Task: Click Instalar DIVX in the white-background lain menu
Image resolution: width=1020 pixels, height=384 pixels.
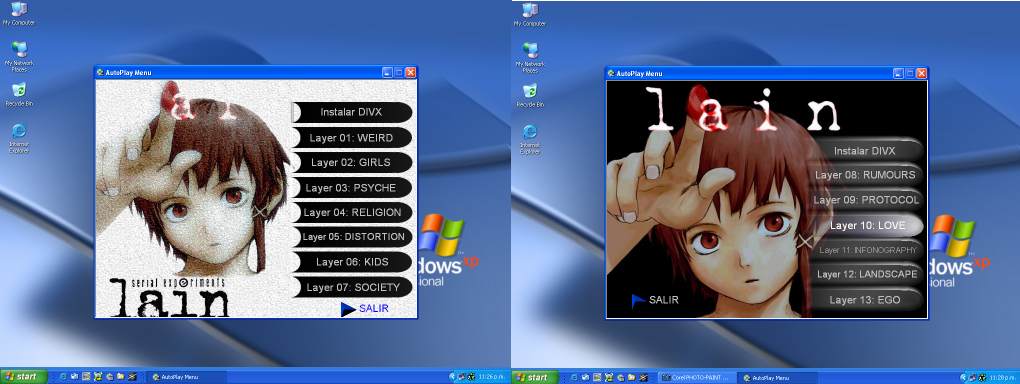Action: [352, 112]
